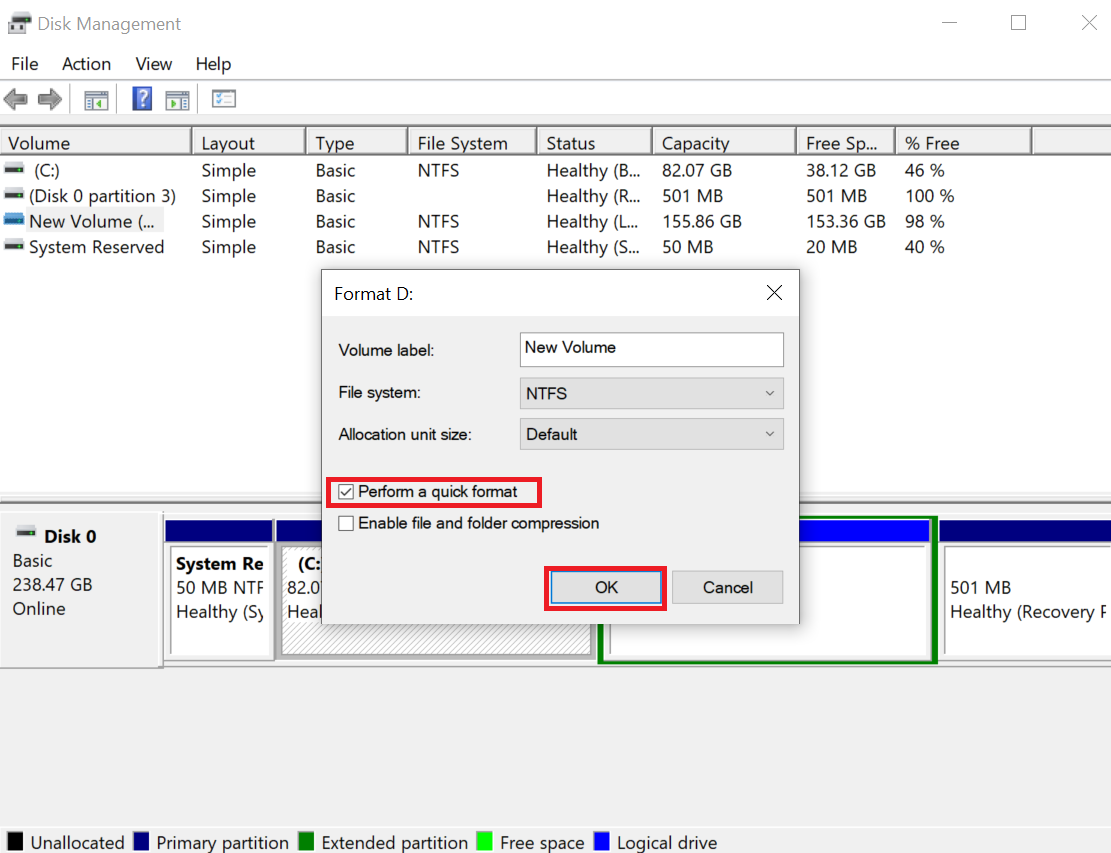This screenshot has height=853, width=1111.
Task: Cancel the Format D: dialog
Action: (727, 587)
